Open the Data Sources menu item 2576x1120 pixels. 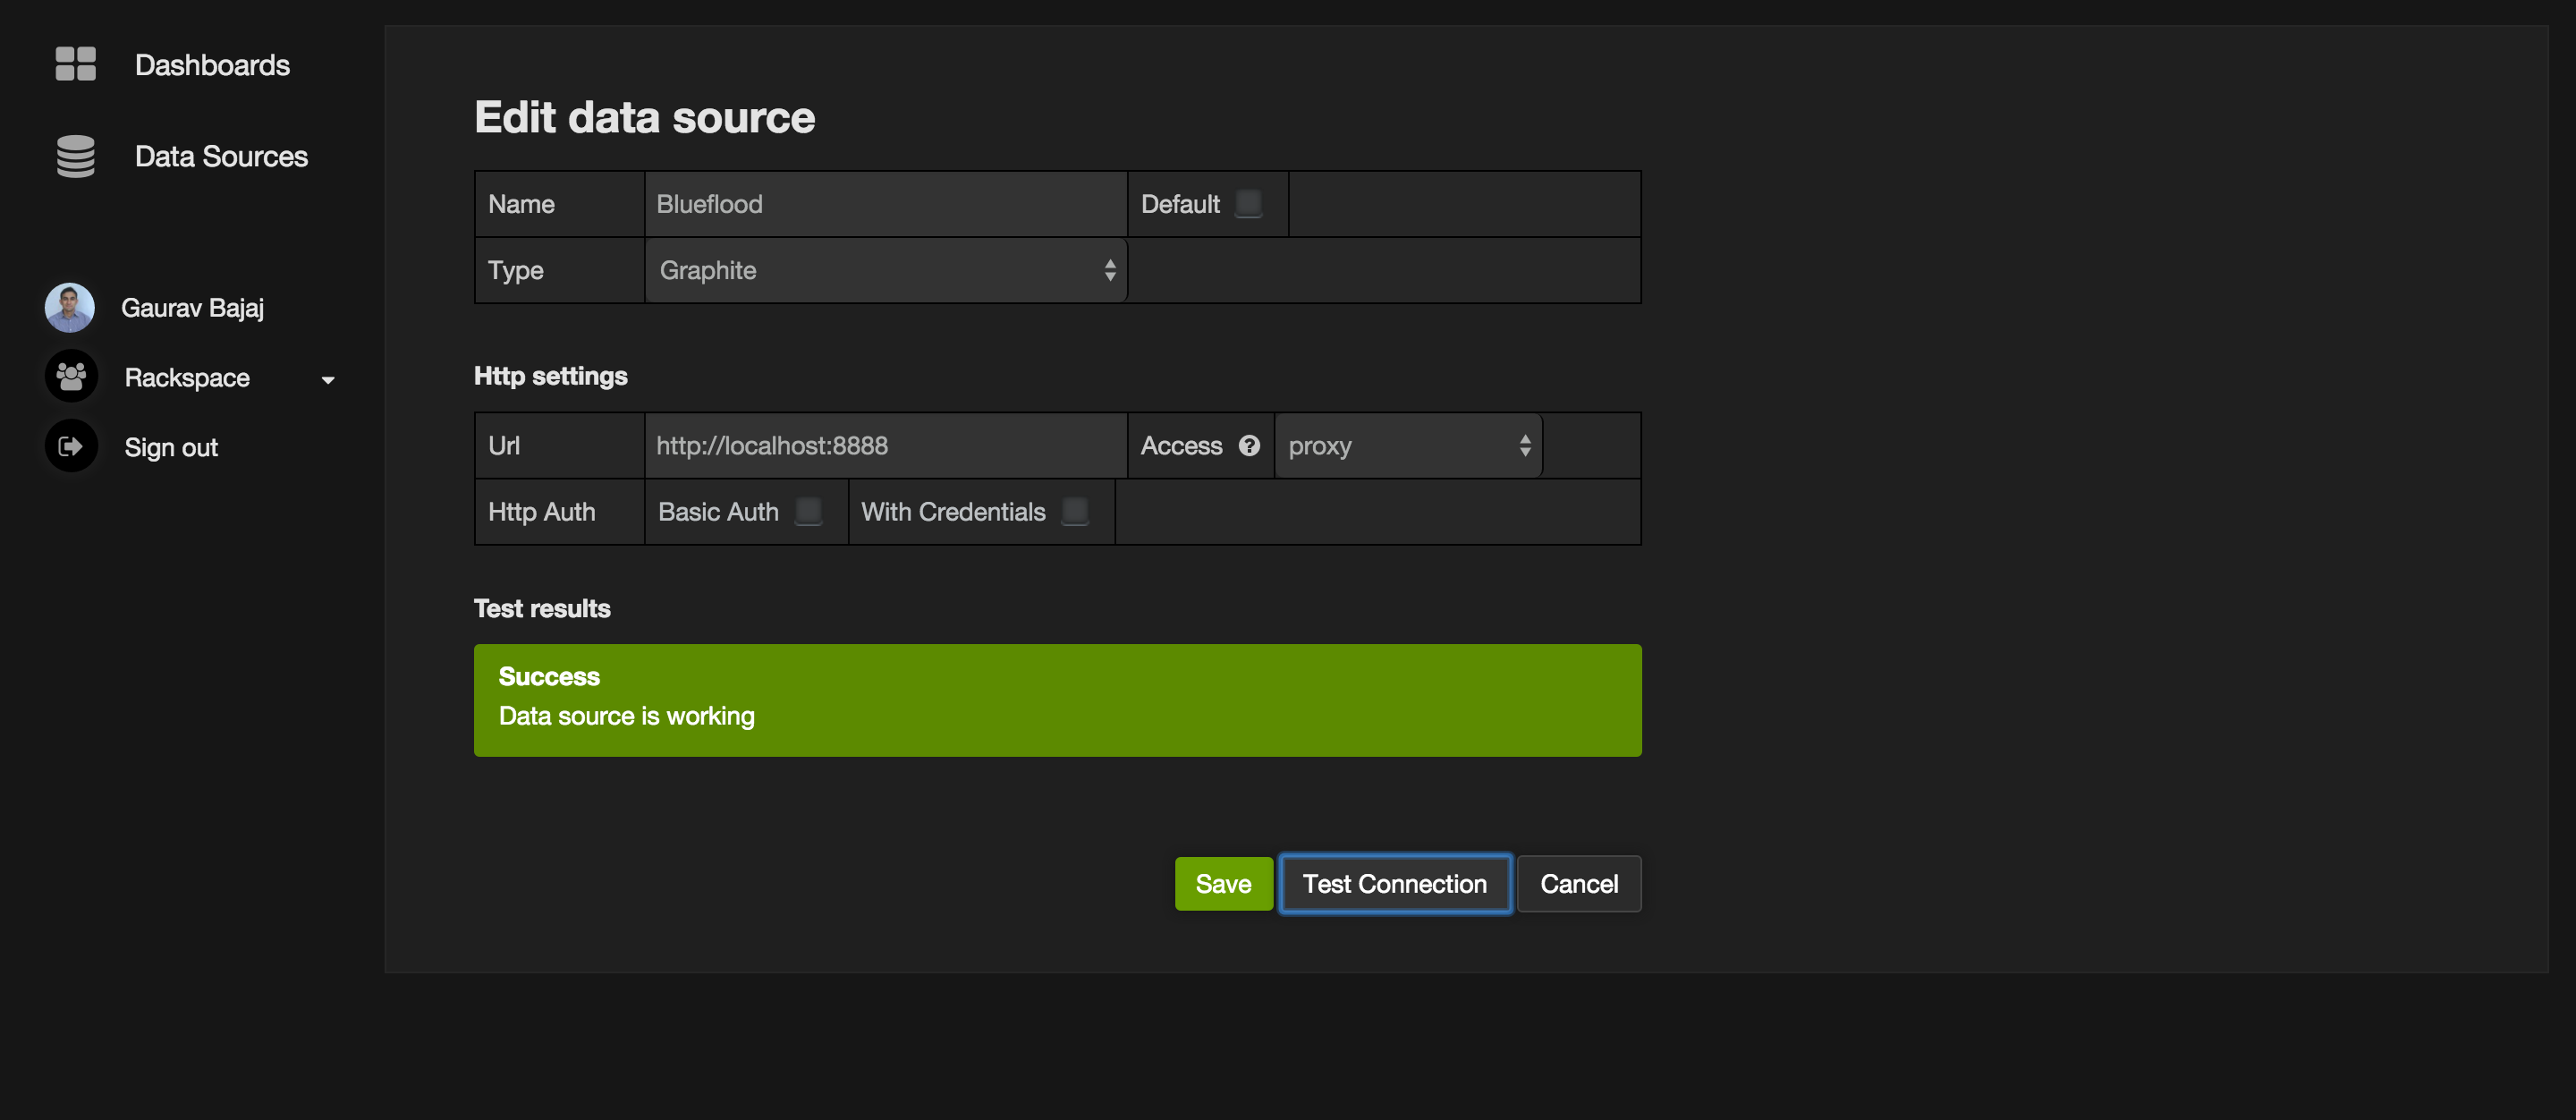coord(221,157)
